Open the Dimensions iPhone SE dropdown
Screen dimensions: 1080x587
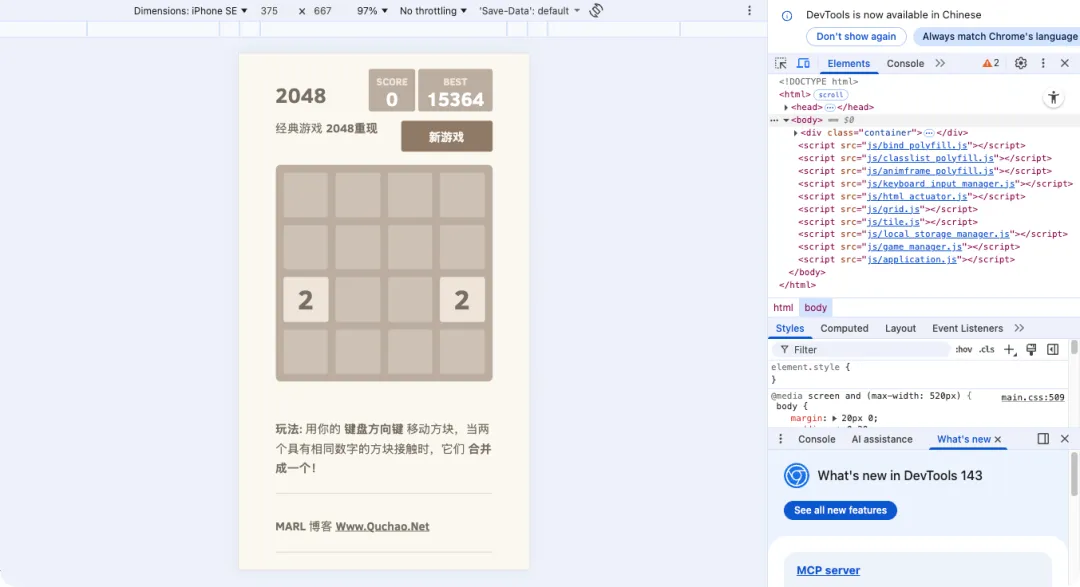click(190, 11)
